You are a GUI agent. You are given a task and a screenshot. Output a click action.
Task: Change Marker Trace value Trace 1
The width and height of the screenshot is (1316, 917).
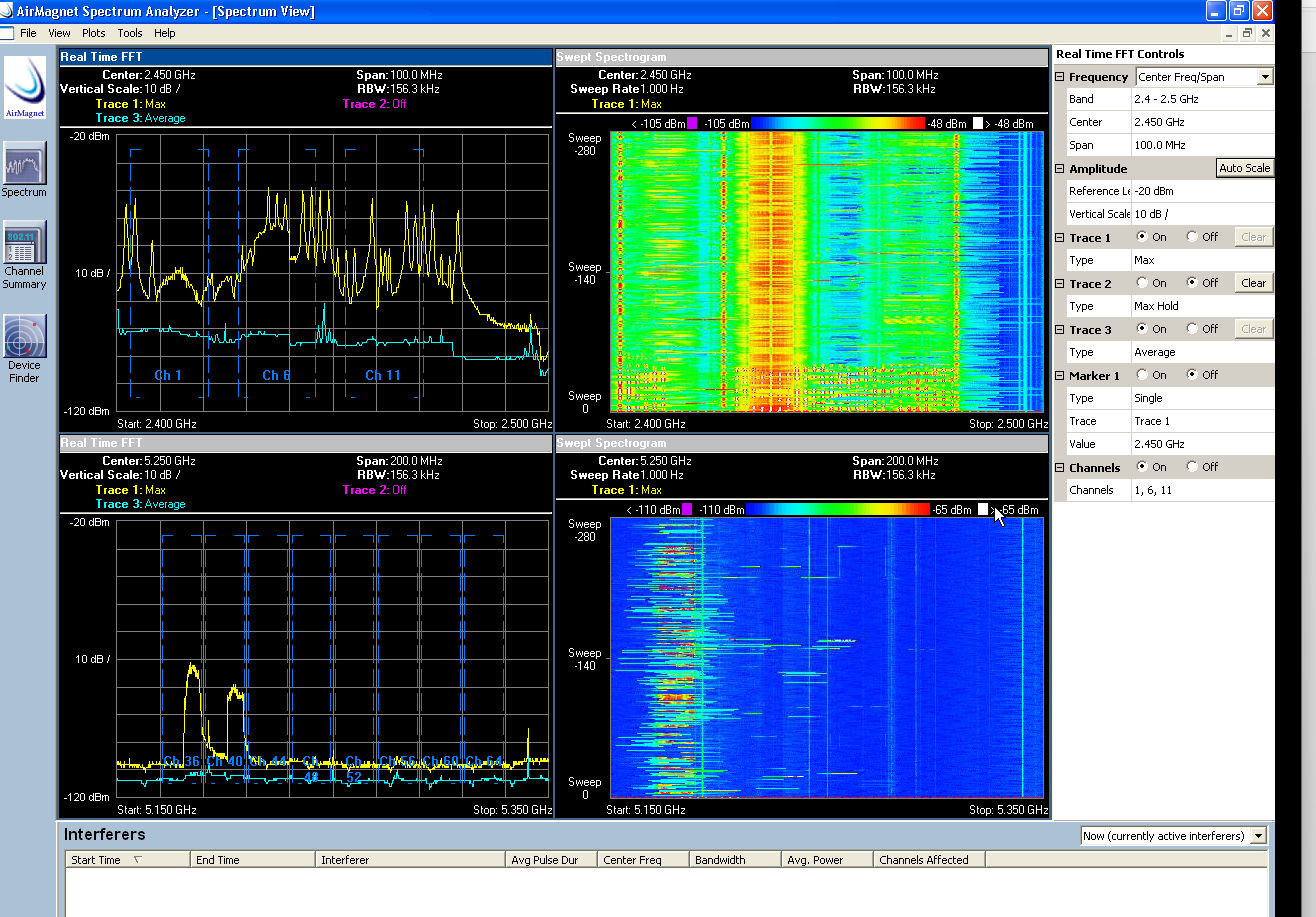[1202, 421]
